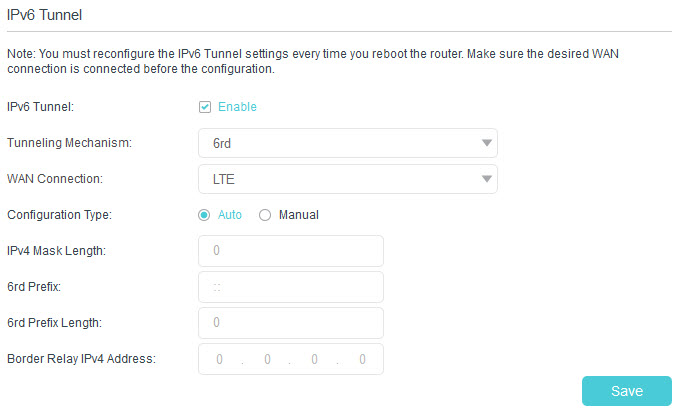Click the IPv6 Tunnel page heading
The width and height of the screenshot is (675, 409).
[43, 15]
